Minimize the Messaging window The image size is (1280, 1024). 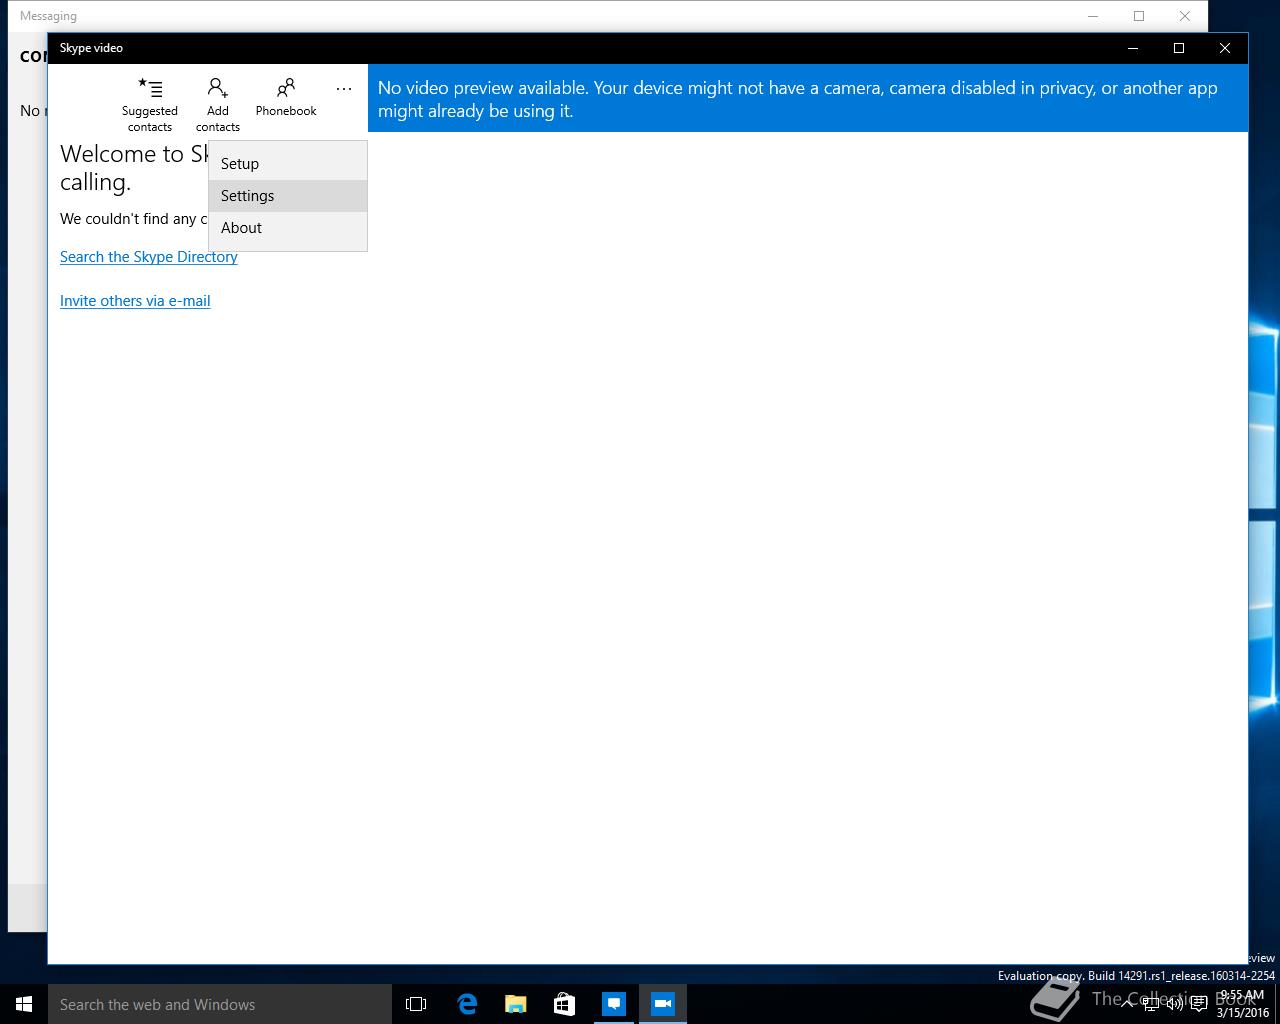point(1093,16)
